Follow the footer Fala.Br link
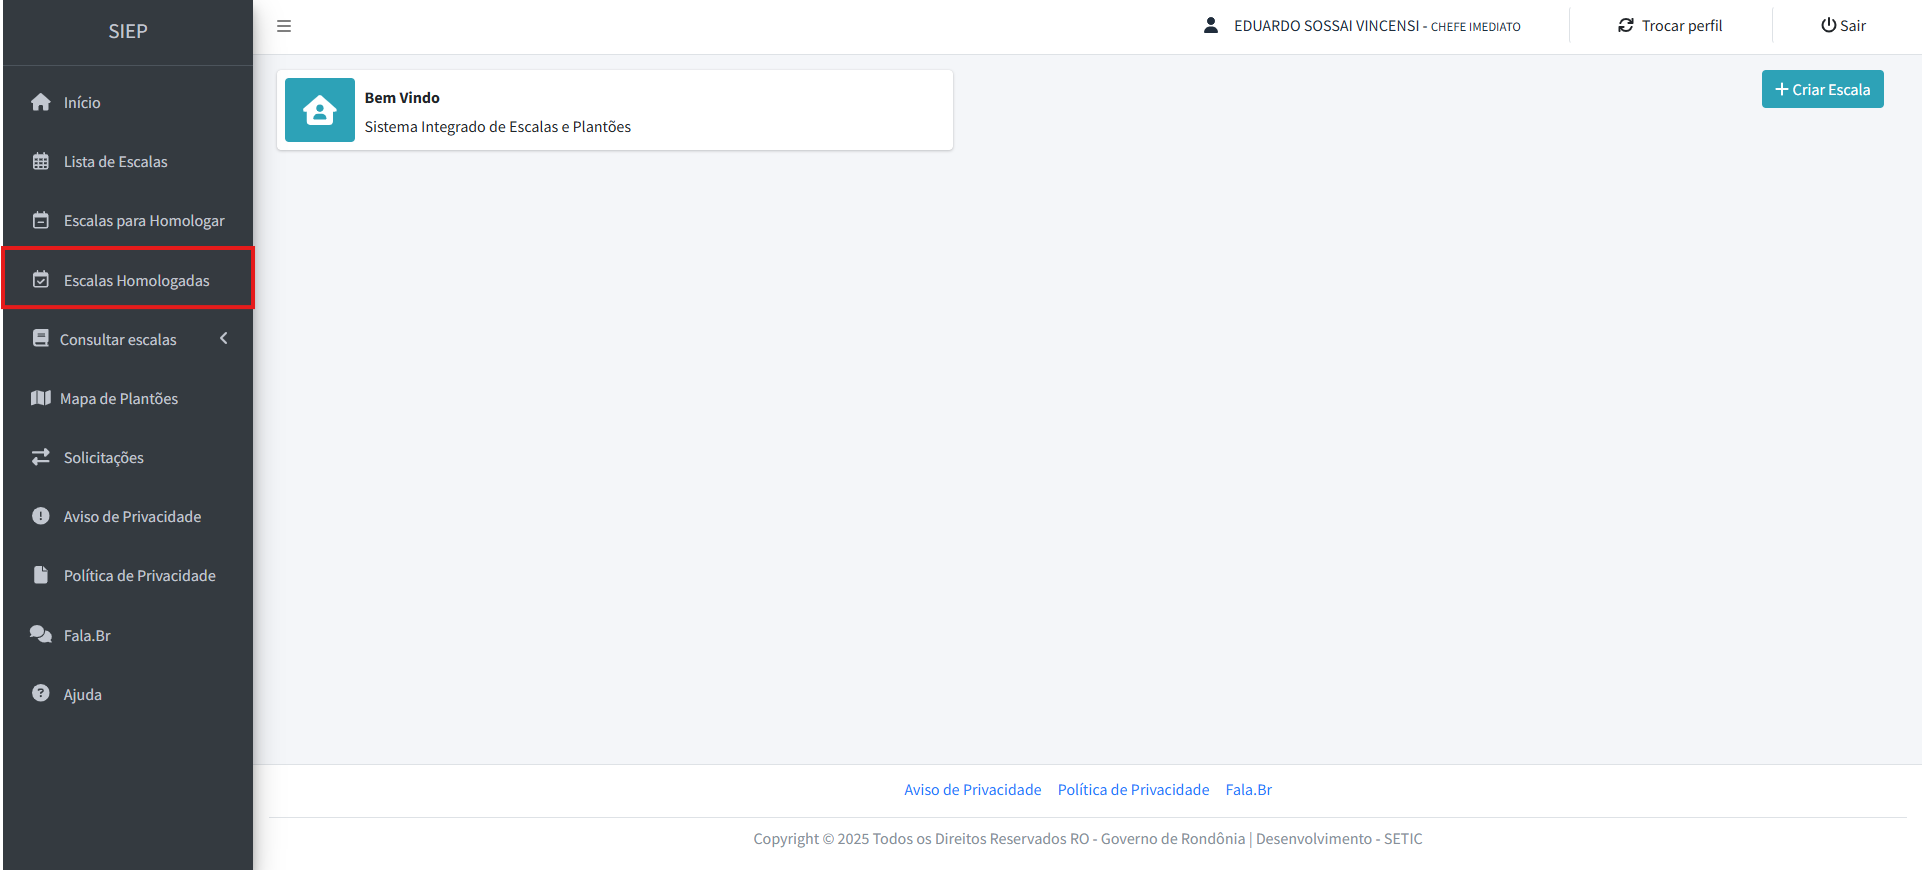This screenshot has width=1922, height=870. point(1248,790)
